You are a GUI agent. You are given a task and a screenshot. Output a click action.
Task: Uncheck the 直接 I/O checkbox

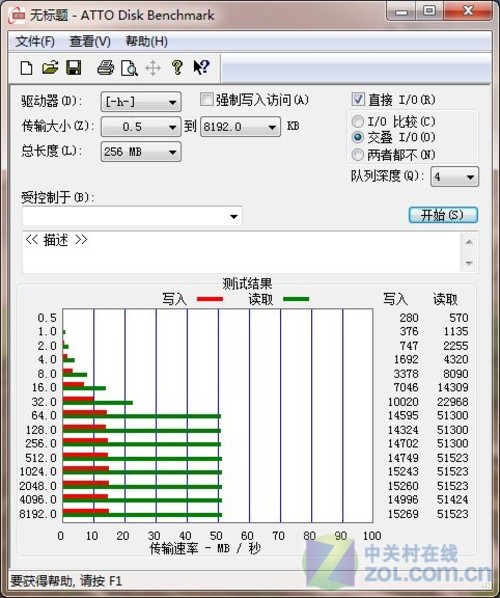tap(358, 99)
